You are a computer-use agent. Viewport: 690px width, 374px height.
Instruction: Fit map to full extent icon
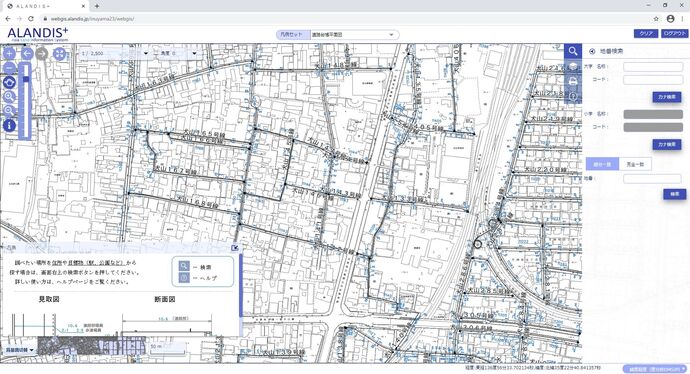(59, 54)
